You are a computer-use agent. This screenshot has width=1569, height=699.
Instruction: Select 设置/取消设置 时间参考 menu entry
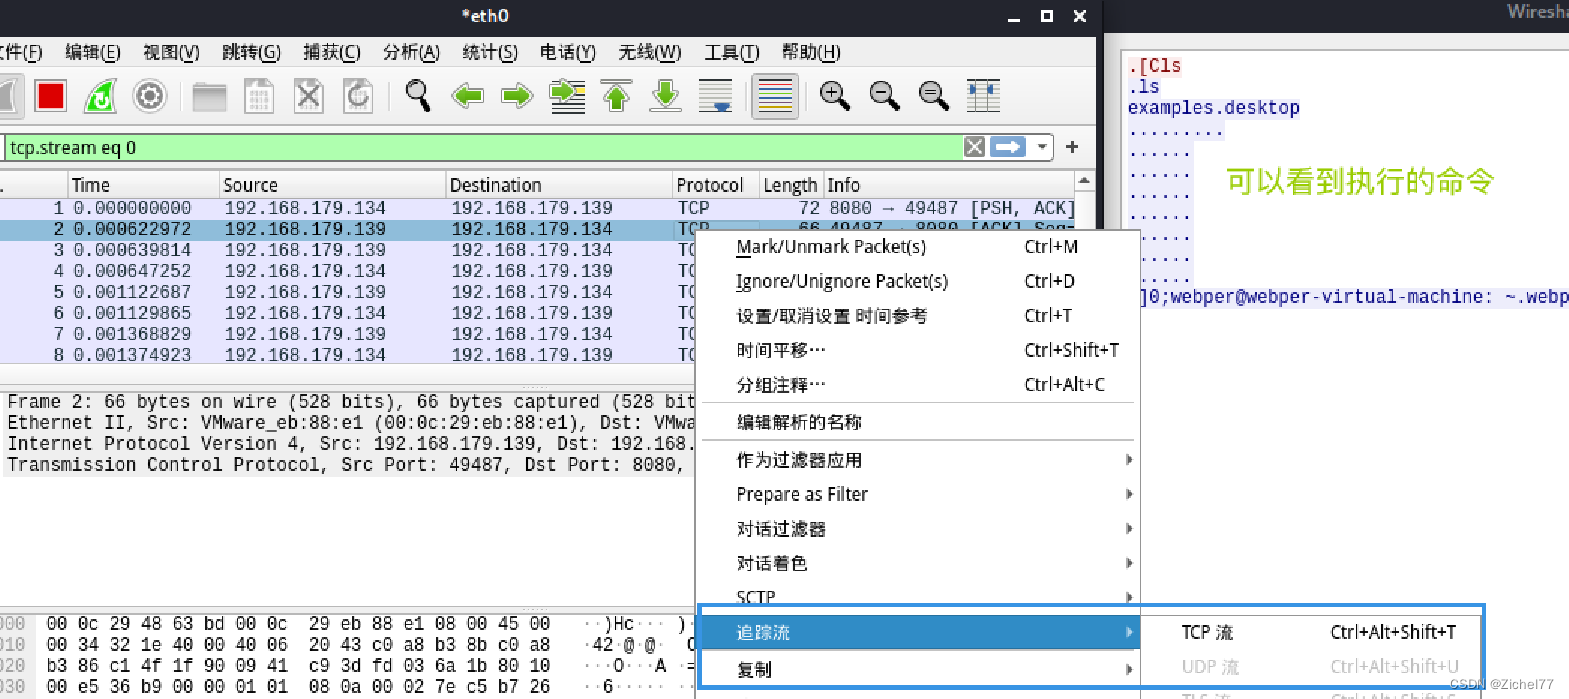(918, 316)
